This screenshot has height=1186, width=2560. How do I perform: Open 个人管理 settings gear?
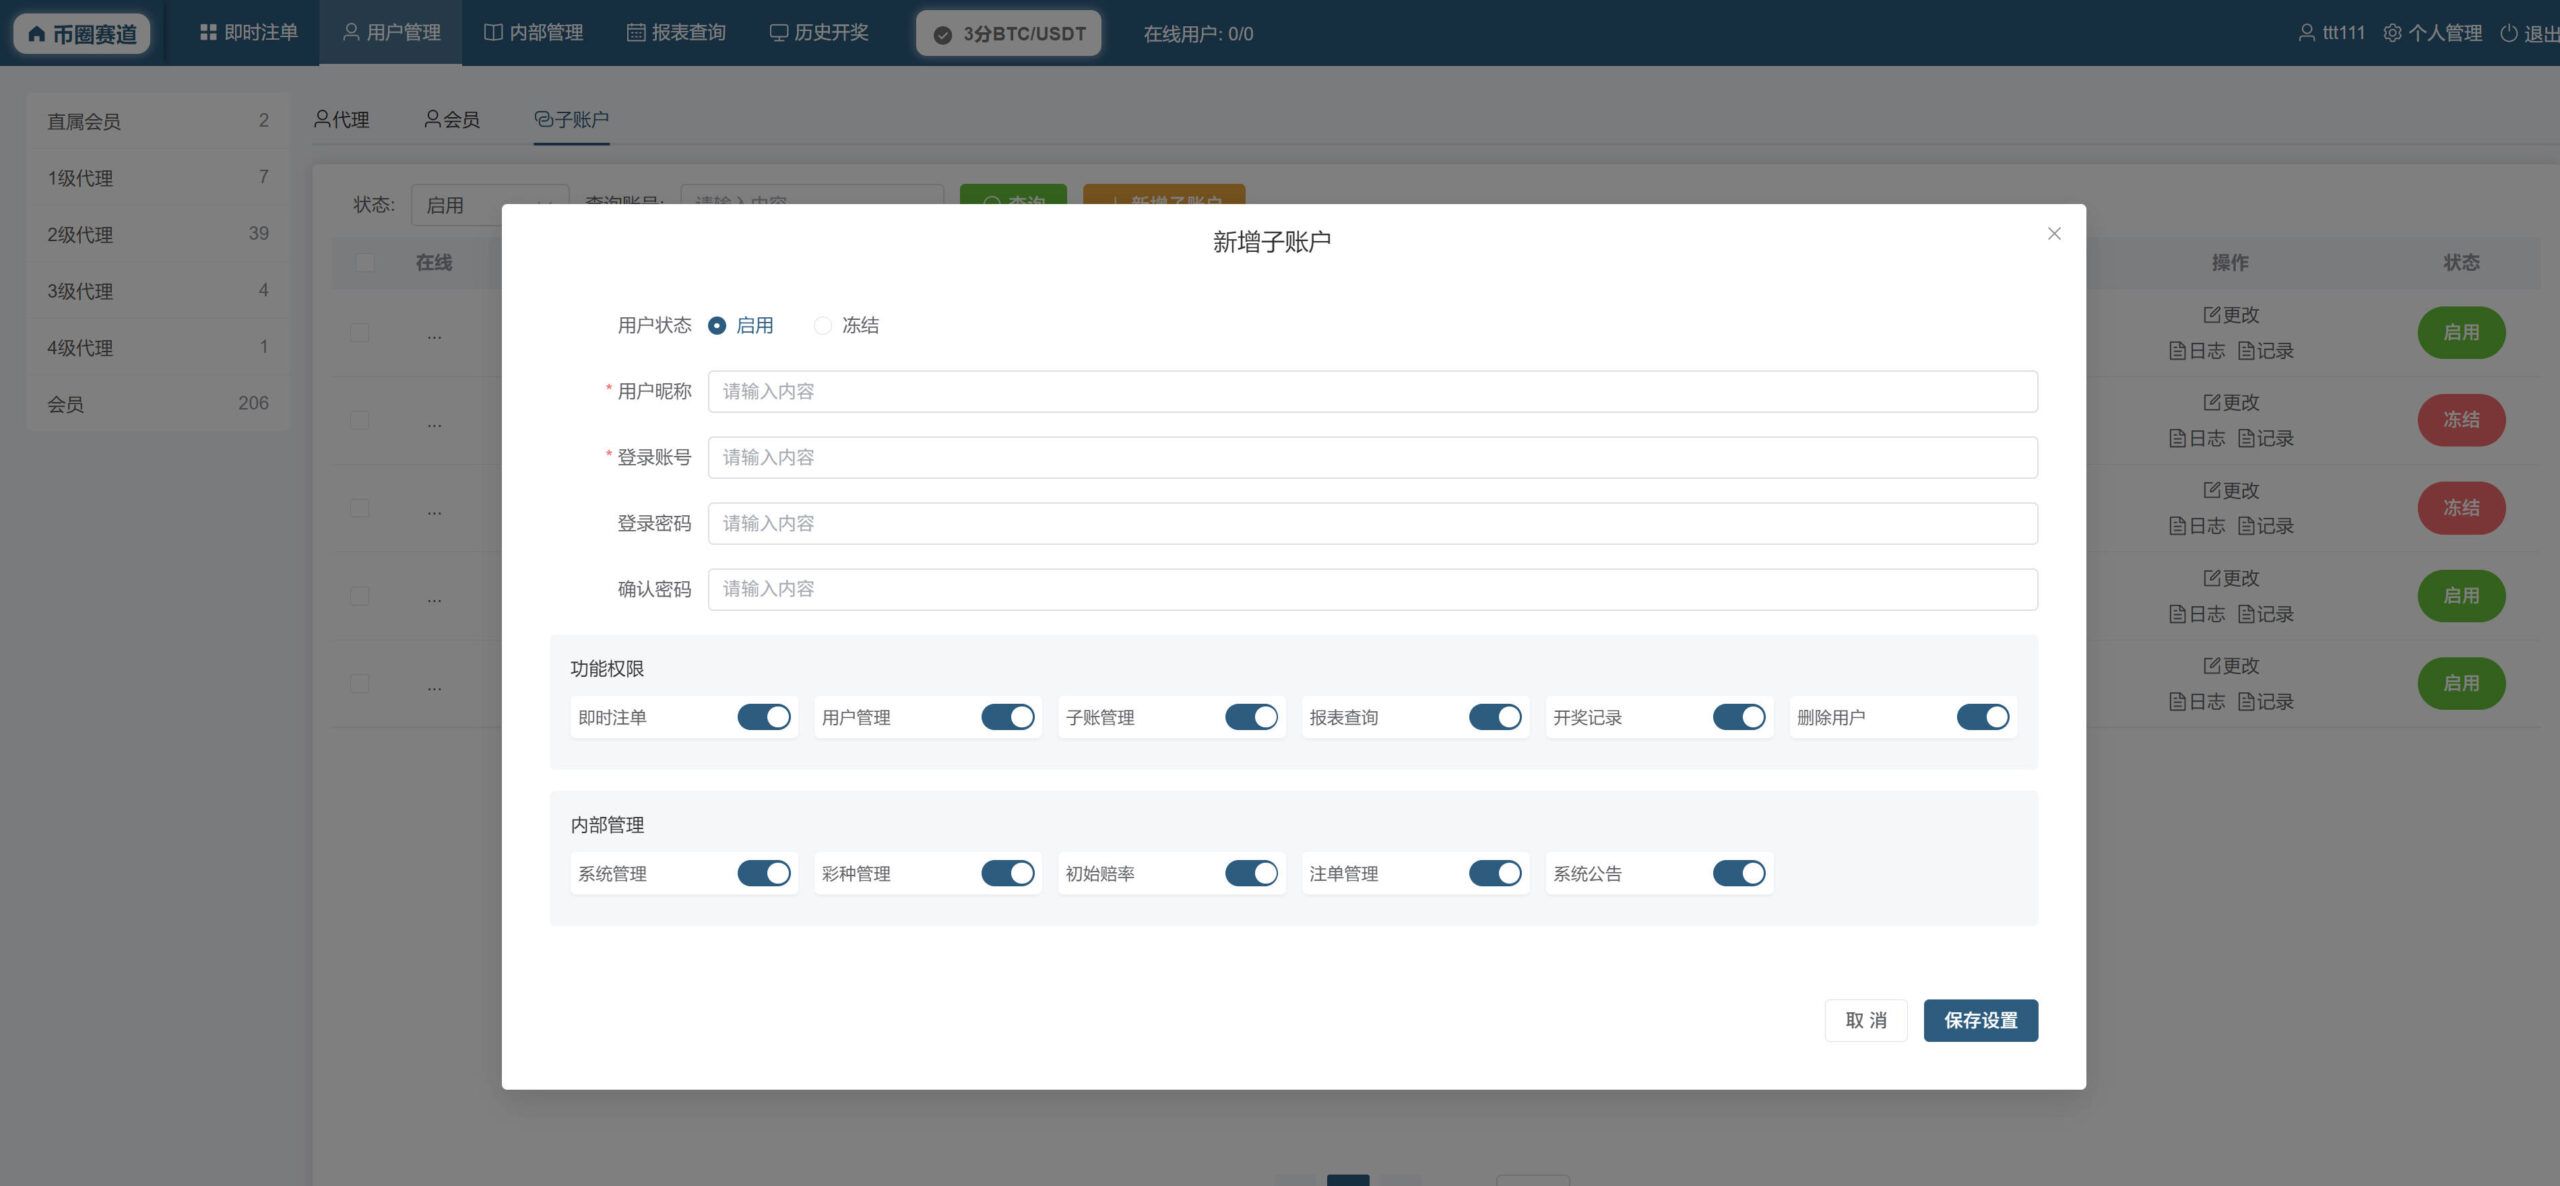click(x=2392, y=33)
